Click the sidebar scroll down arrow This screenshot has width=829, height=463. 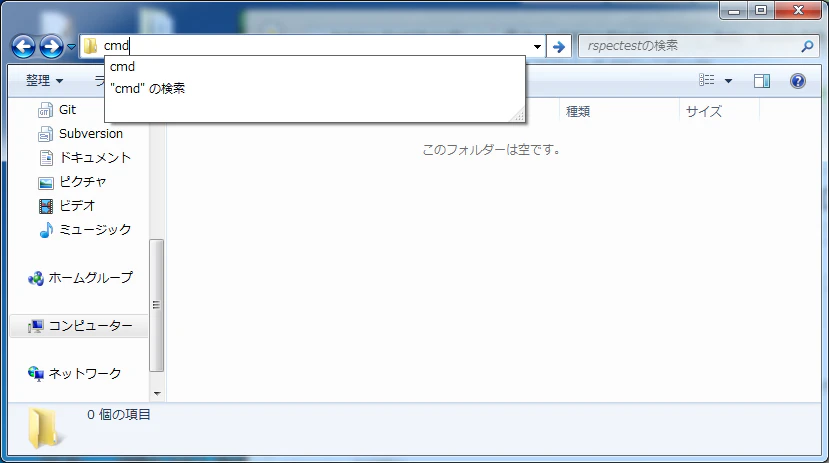[x=156, y=393]
